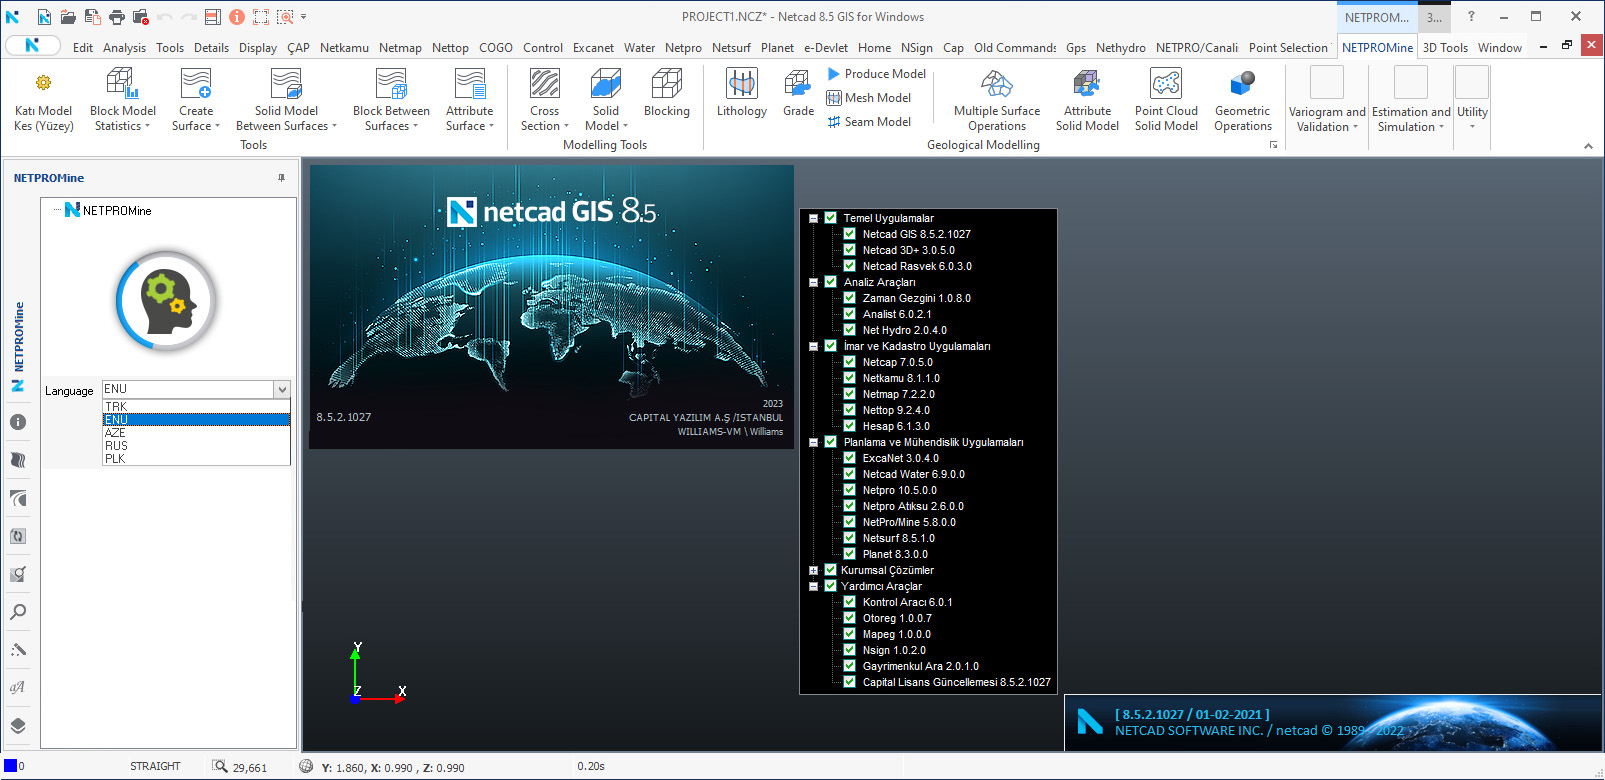Viewport: 1605px width, 780px height.
Task: Click the save-as copy icon
Action: tap(92, 17)
